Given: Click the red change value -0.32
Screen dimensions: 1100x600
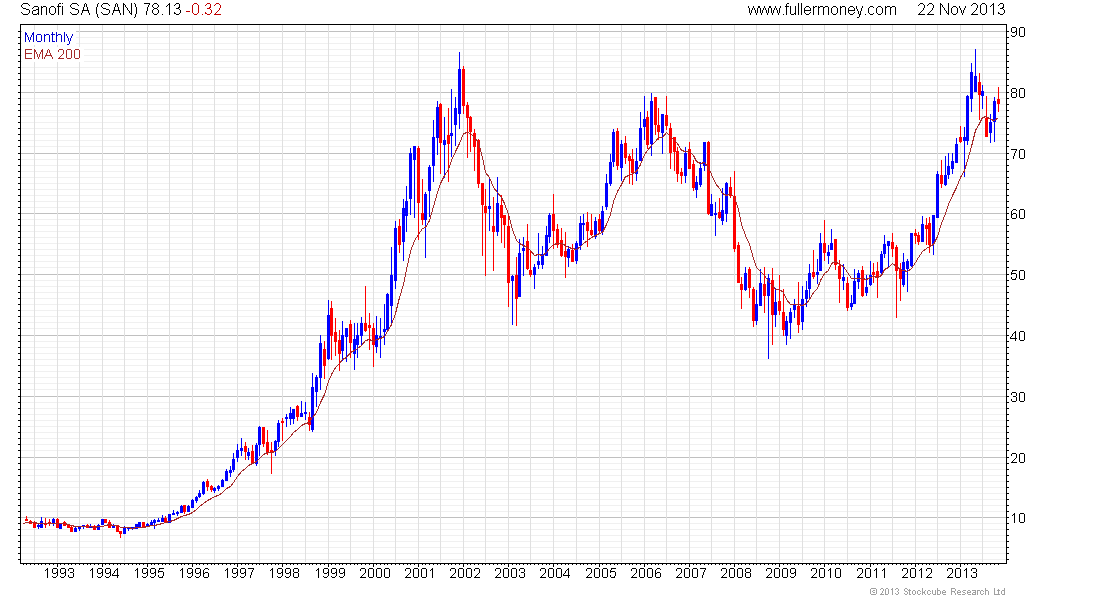Looking at the screenshot, I should pos(203,10).
